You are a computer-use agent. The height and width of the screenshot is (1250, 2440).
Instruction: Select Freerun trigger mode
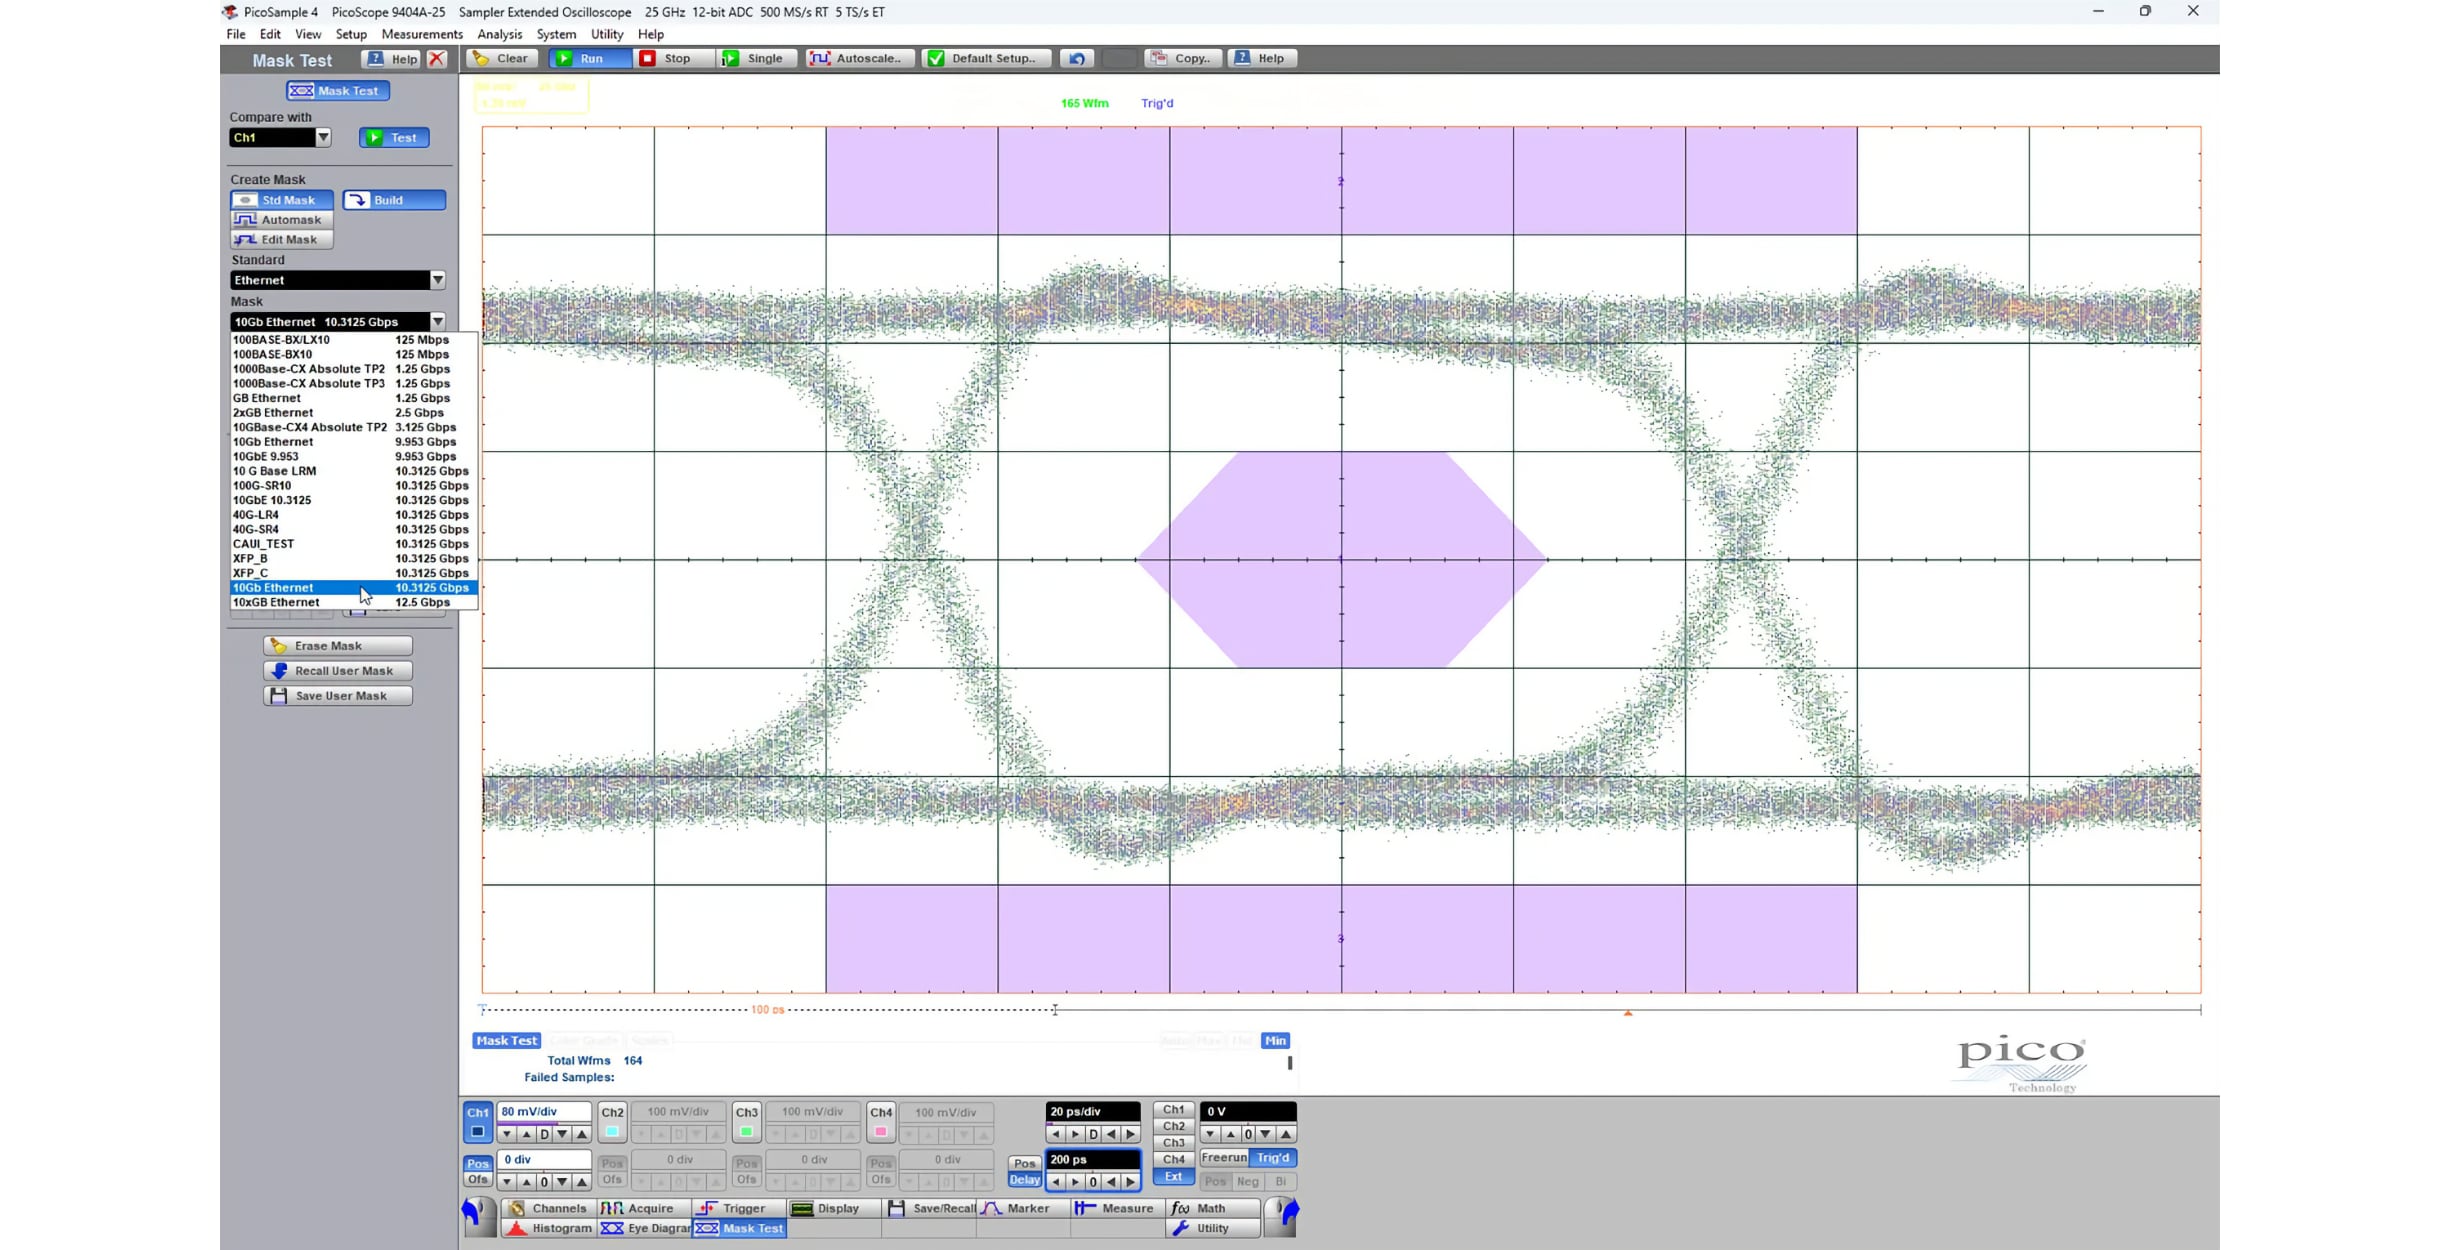(1224, 1158)
